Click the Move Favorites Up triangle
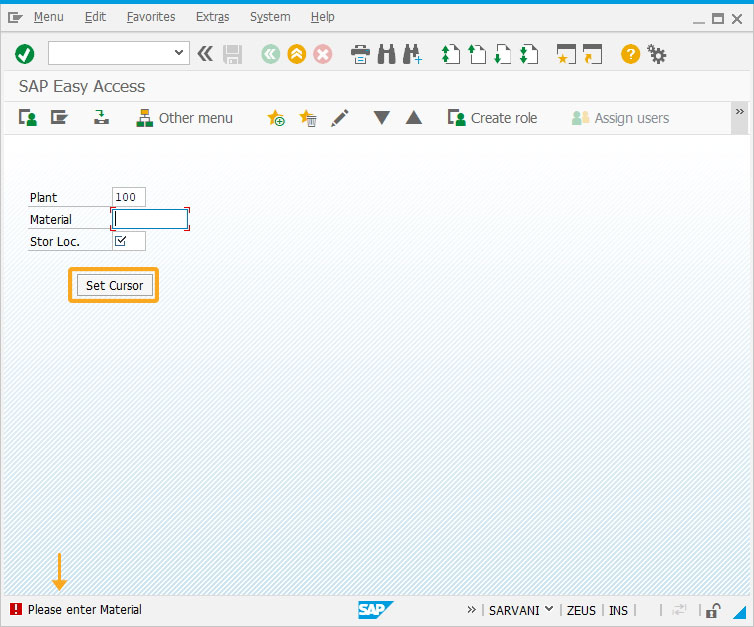Viewport: 754px width, 627px height. coord(414,118)
